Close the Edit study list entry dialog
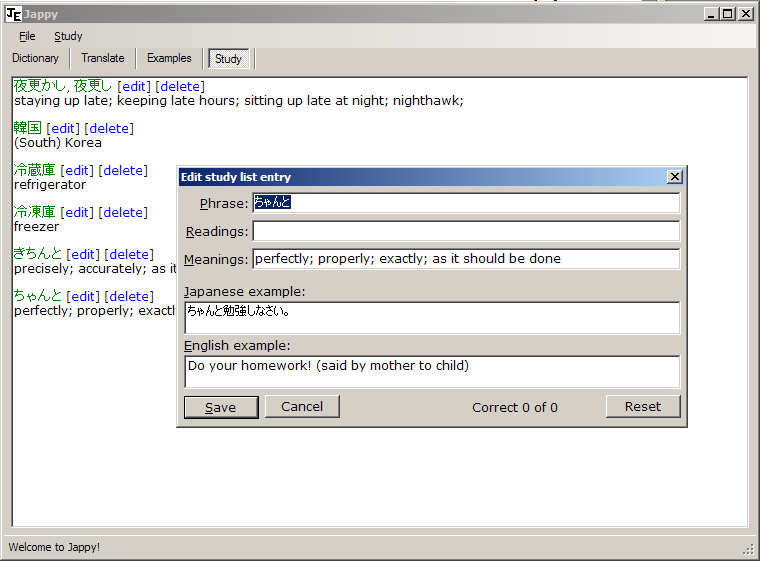 [x=674, y=177]
